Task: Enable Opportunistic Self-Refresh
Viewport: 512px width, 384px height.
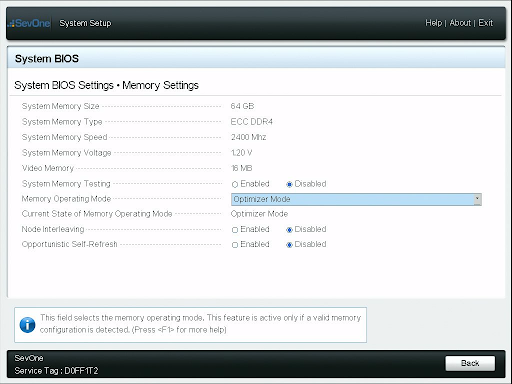Action: [x=235, y=245]
